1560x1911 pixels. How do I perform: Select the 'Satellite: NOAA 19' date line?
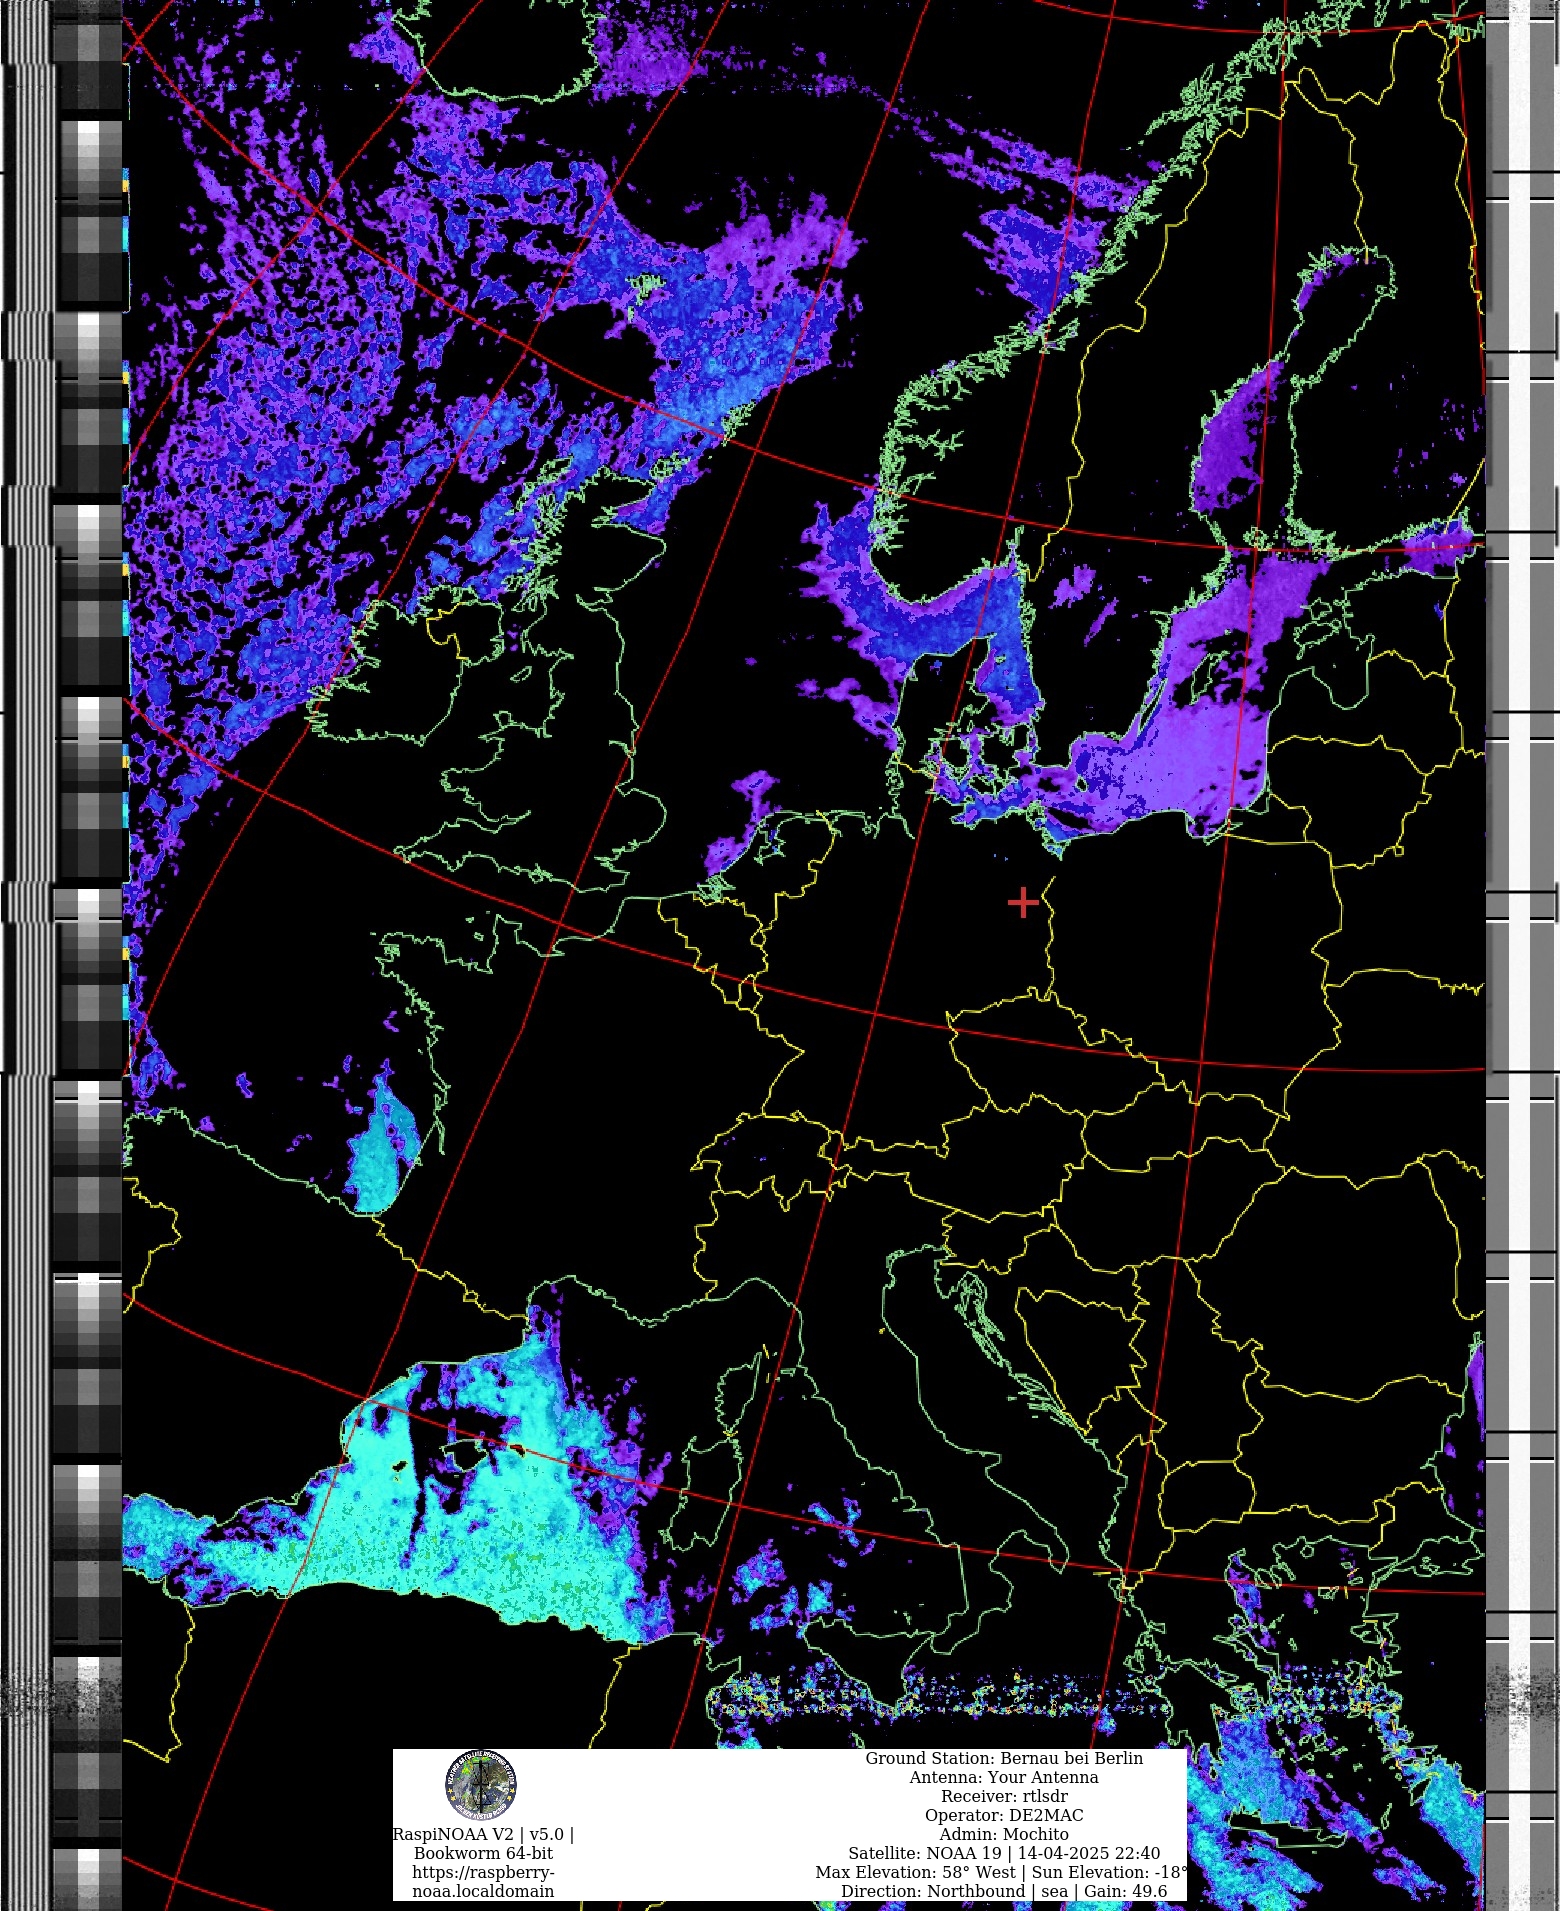tap(1003, 1853)
